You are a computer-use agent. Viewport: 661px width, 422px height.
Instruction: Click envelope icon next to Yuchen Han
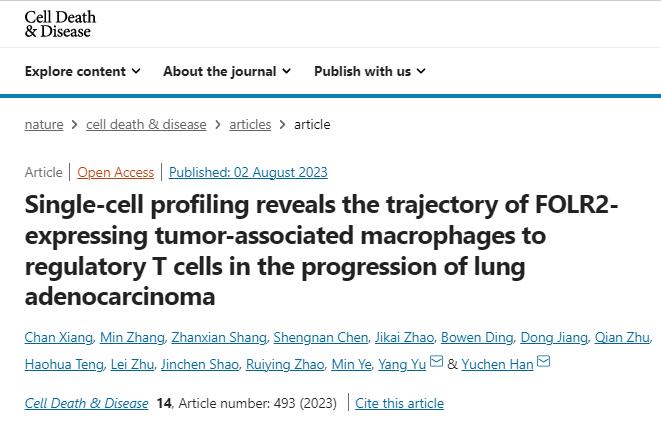[x=543, y=361]
